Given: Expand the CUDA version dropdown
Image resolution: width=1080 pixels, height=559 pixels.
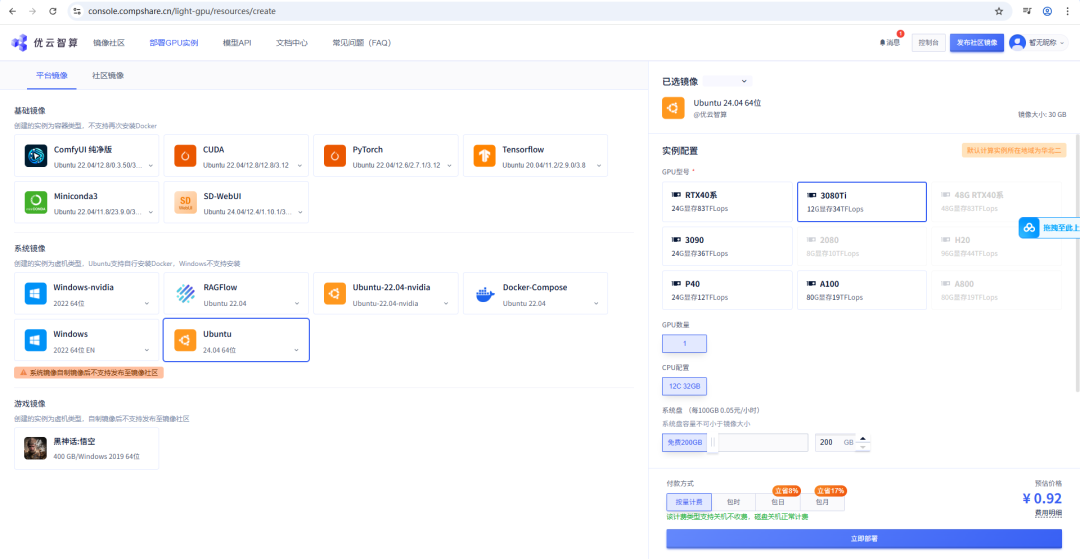Looking at the screenshot, I should [x=300, y=166].
